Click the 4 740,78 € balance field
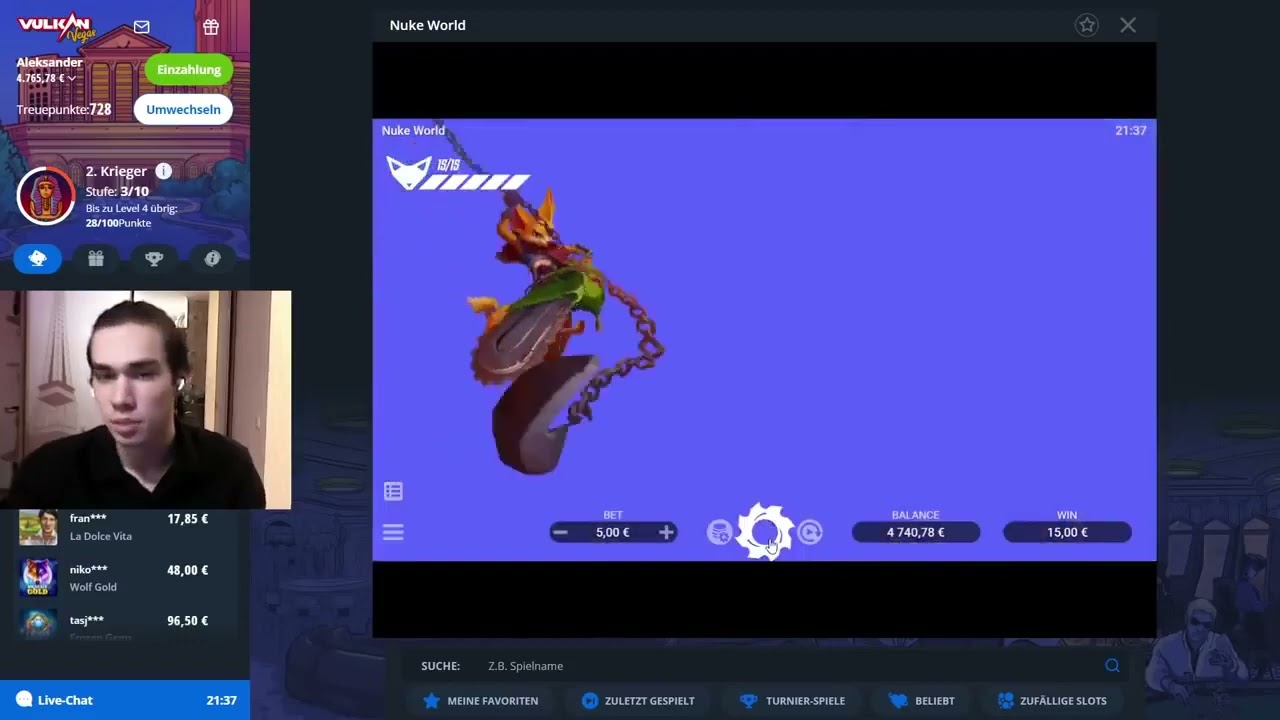The width and height of the screenshot is (1280, 720). [915, 532]
